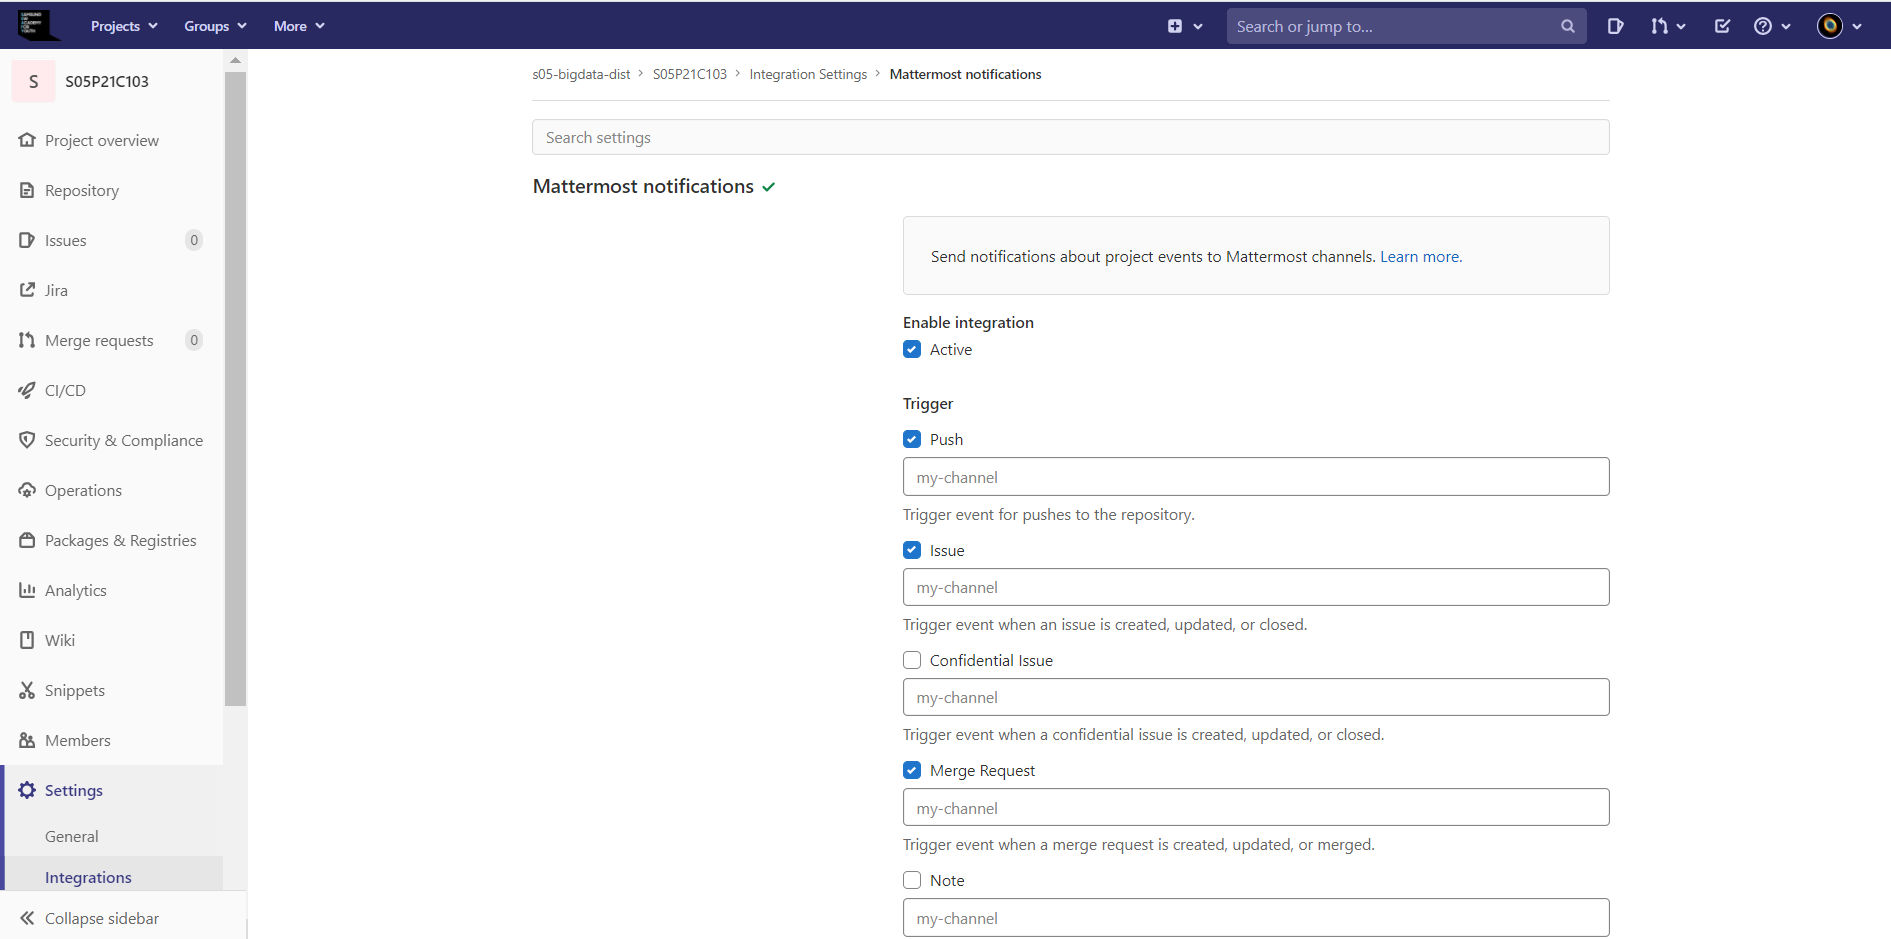Click the S project avatar
This screenshot has width=1891, height=939.
tap(33, 81)
